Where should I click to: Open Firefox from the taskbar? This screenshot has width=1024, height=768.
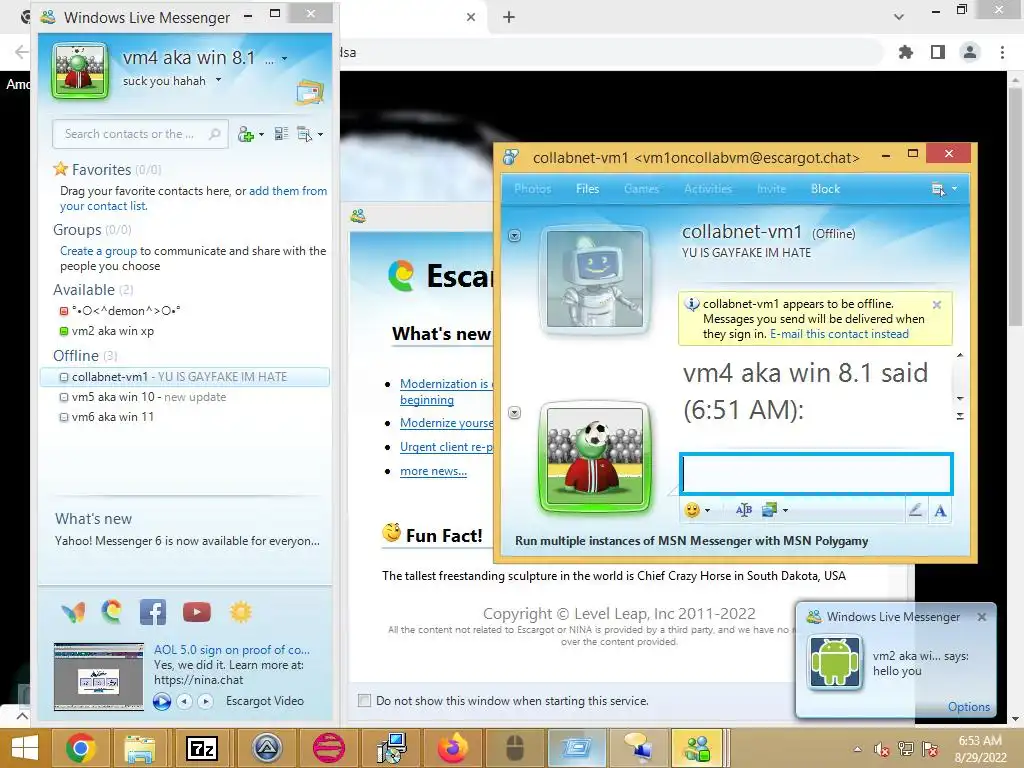[453, 748]
